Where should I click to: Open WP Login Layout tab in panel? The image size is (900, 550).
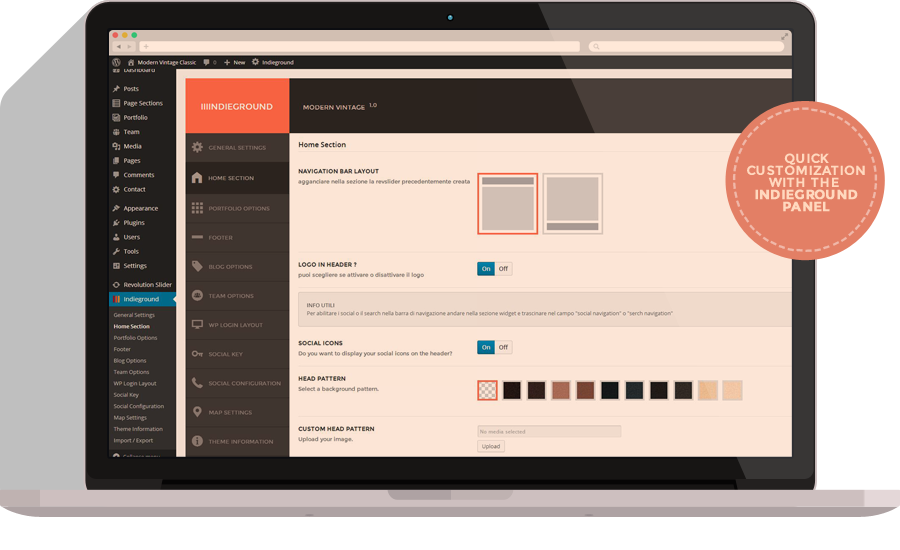pyautogui.click(x=237, y=325)
